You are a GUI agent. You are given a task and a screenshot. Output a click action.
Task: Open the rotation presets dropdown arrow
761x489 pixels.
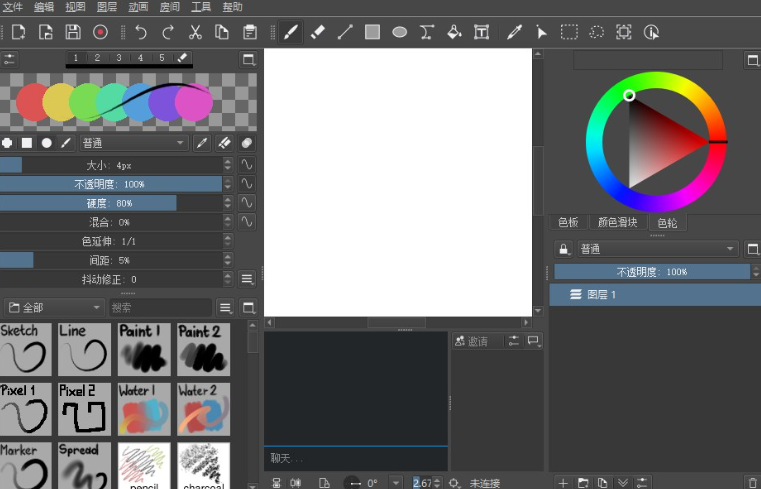(x=396, y=483)
